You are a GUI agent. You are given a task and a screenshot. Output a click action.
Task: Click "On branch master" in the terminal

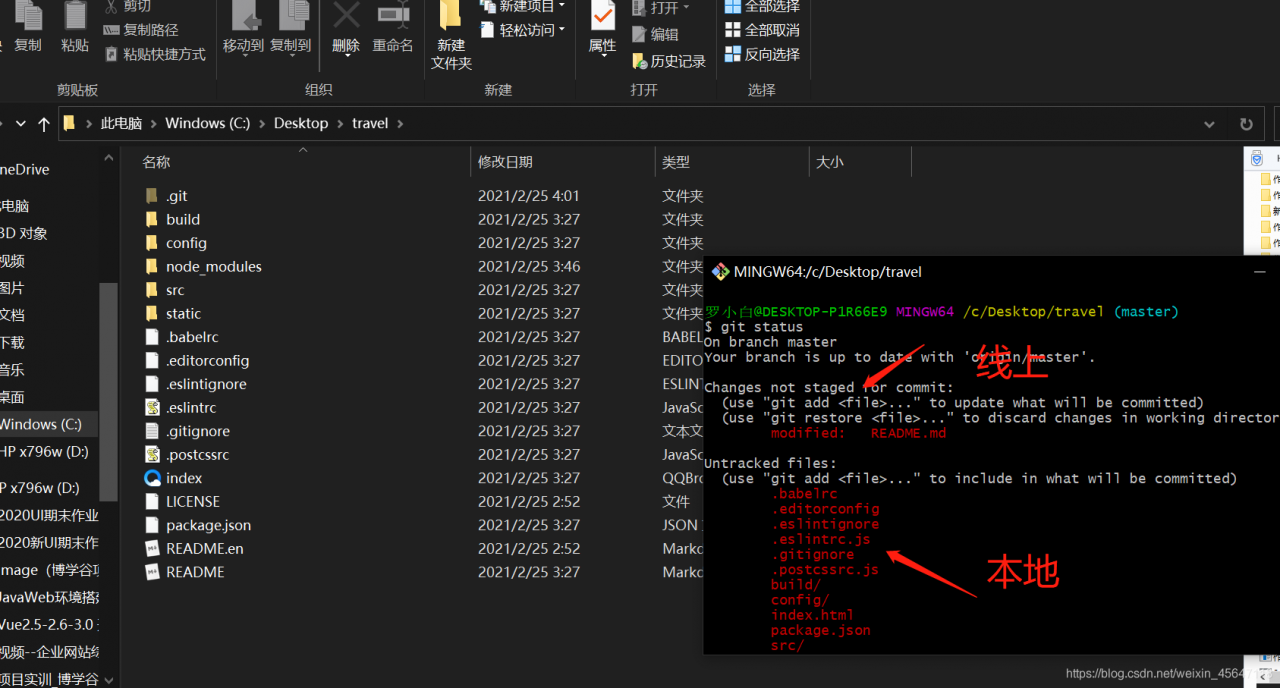(770, 342)
